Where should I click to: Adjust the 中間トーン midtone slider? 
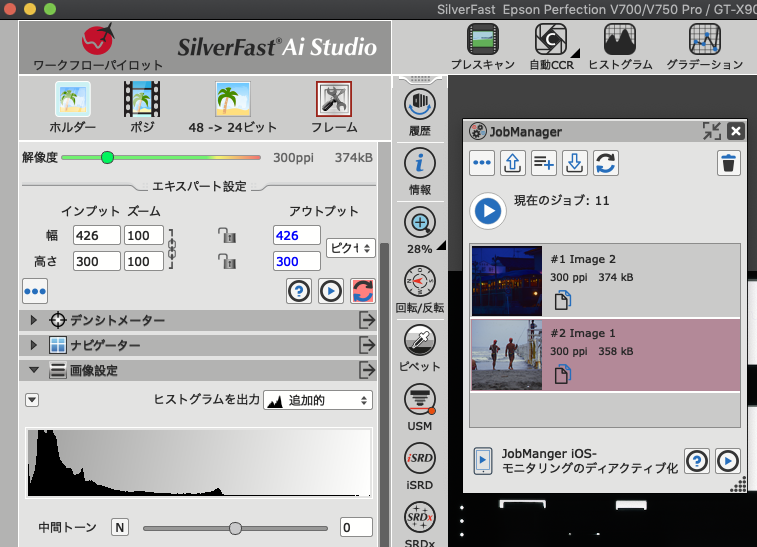[235, 528]
